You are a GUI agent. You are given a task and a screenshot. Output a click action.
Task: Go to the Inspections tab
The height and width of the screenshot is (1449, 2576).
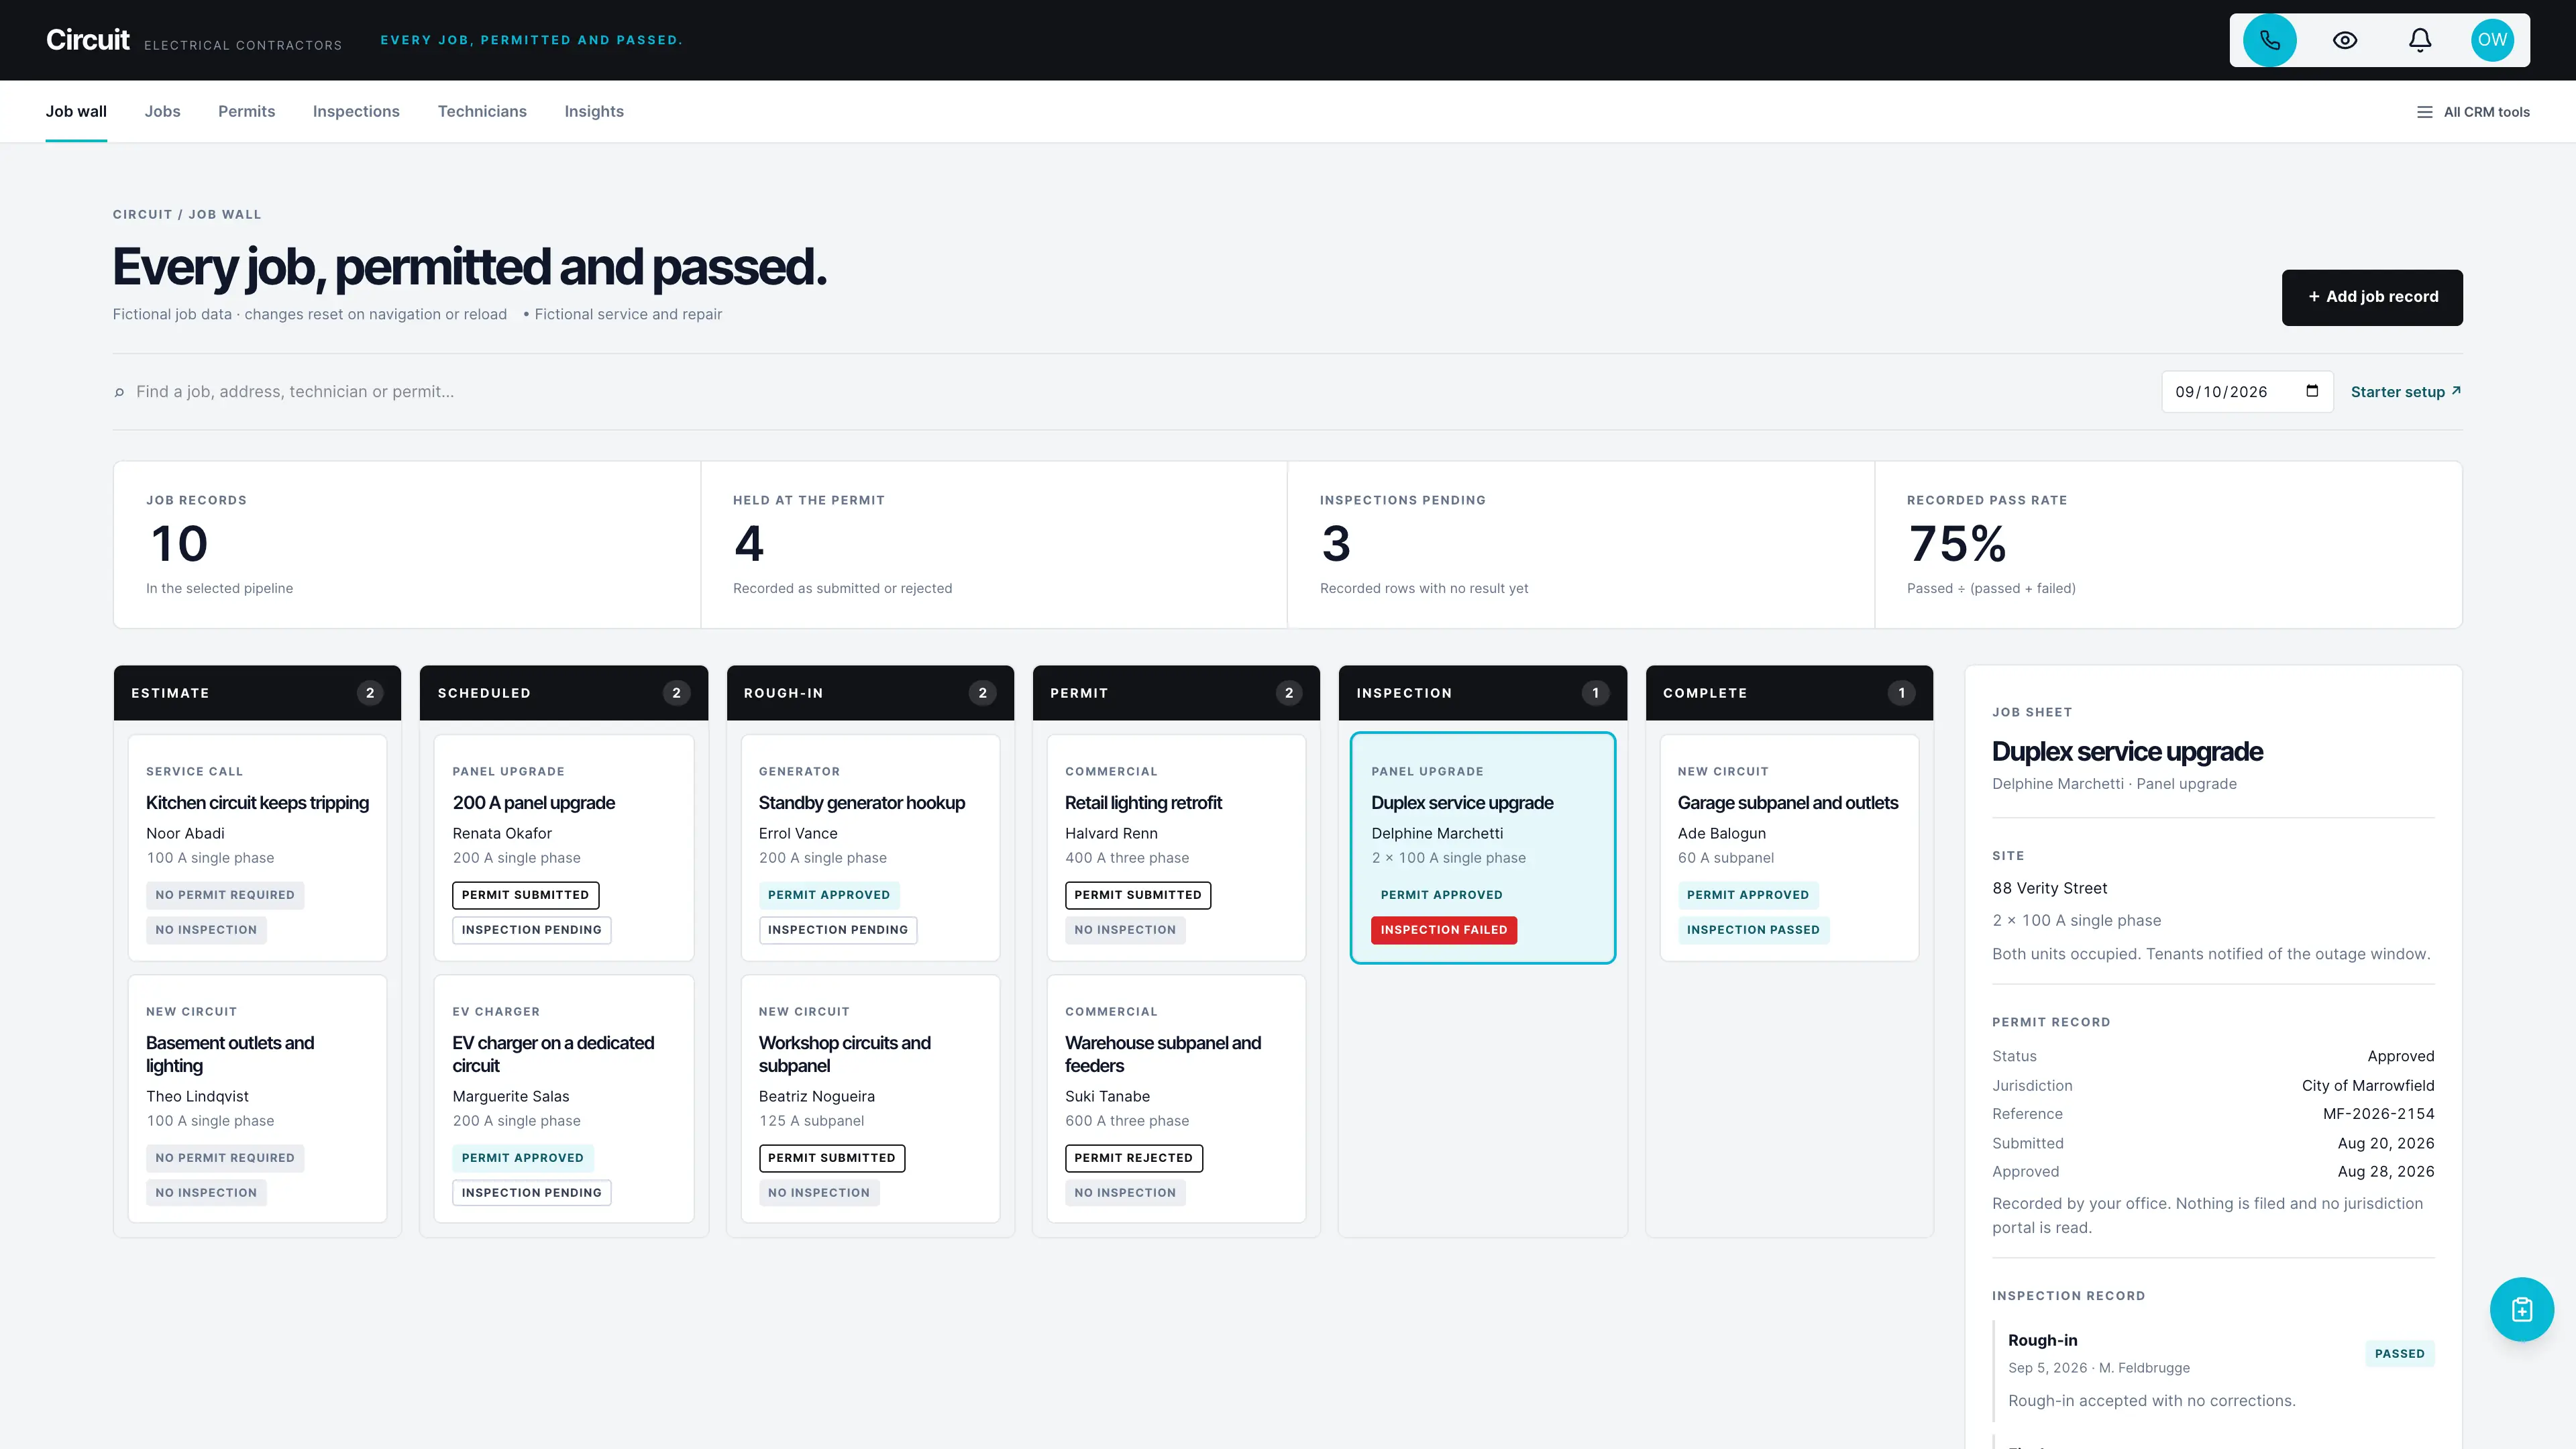click(x=356, y=112)
